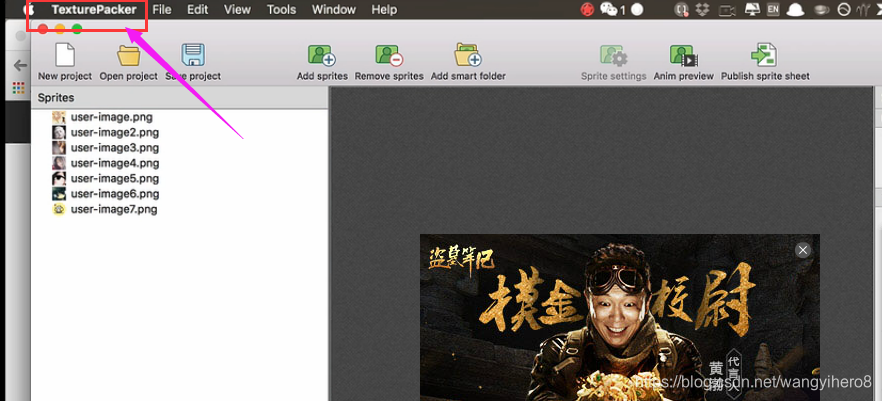Image resolution: width=882 pixels, height=401 pixels.
Task: Click the Dropbox icon in menu bar
Action: [702, 10]
